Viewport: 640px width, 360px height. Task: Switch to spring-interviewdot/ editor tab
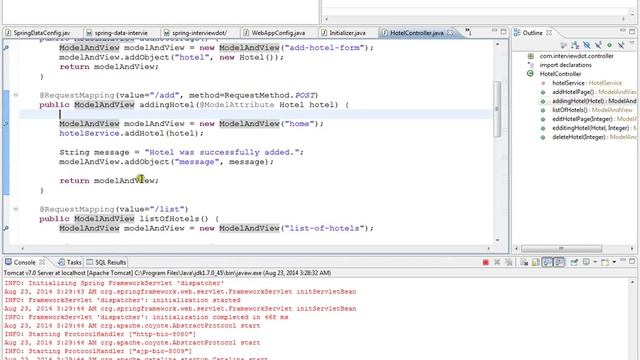199,33
